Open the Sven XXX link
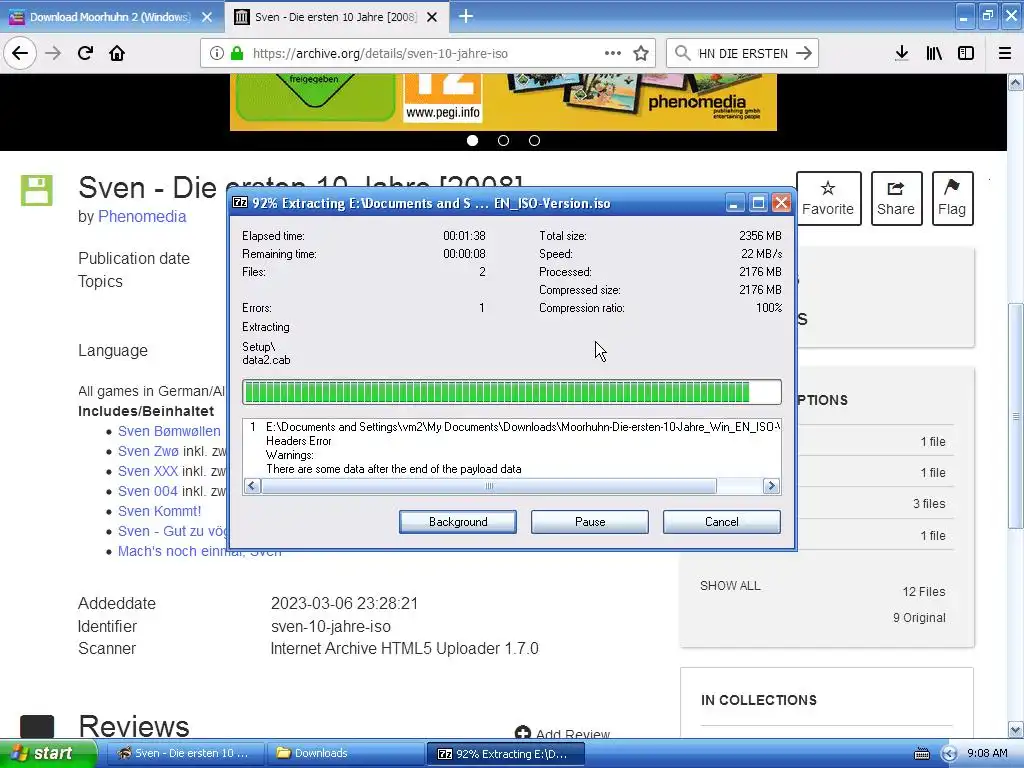Viewport: 1024px width, 768px height. click(148, 471)
